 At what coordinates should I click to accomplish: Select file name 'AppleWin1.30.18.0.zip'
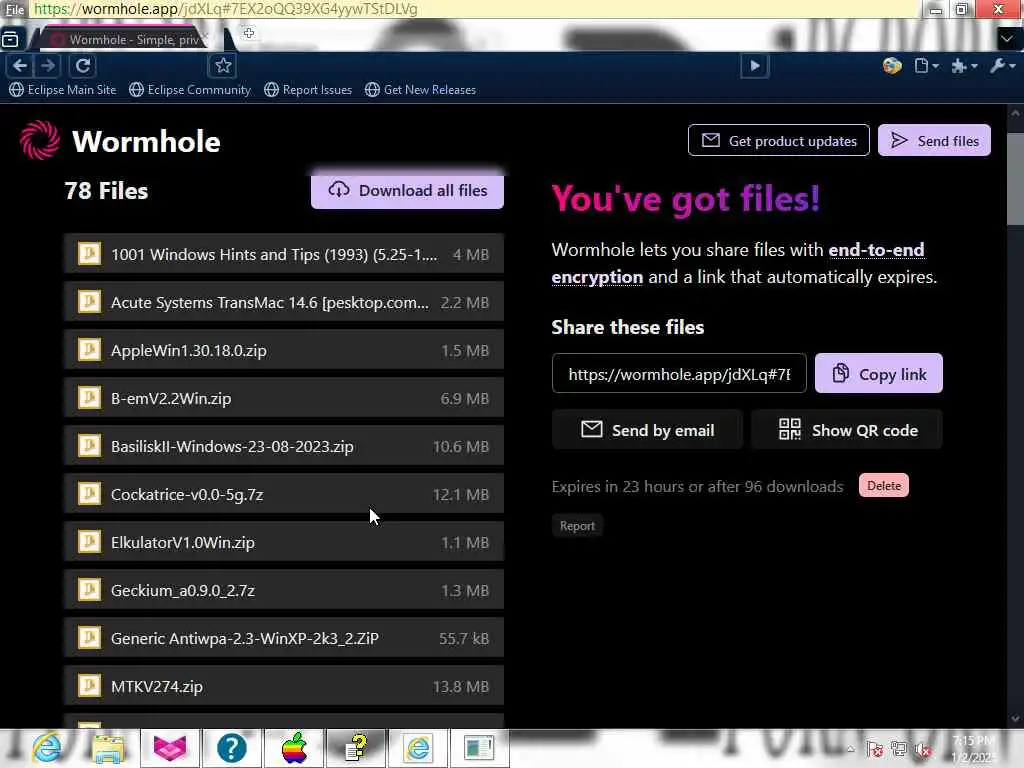coord(189,351)
